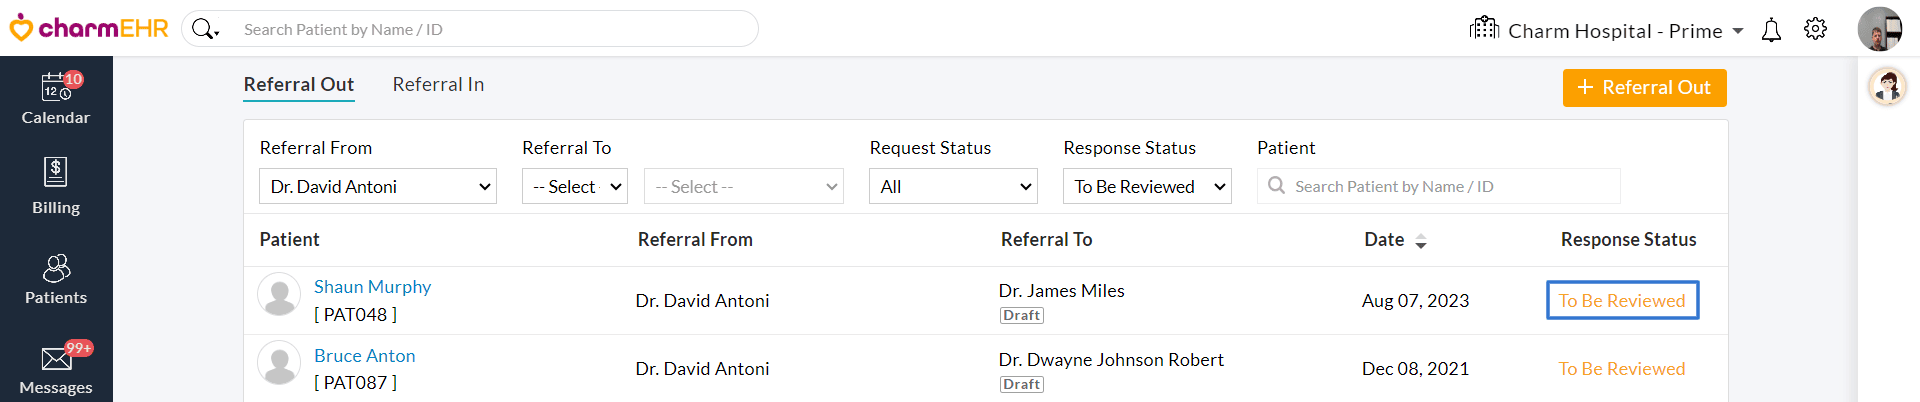Click the Dec 08, 2021 date cell

tap(1415, 369)
